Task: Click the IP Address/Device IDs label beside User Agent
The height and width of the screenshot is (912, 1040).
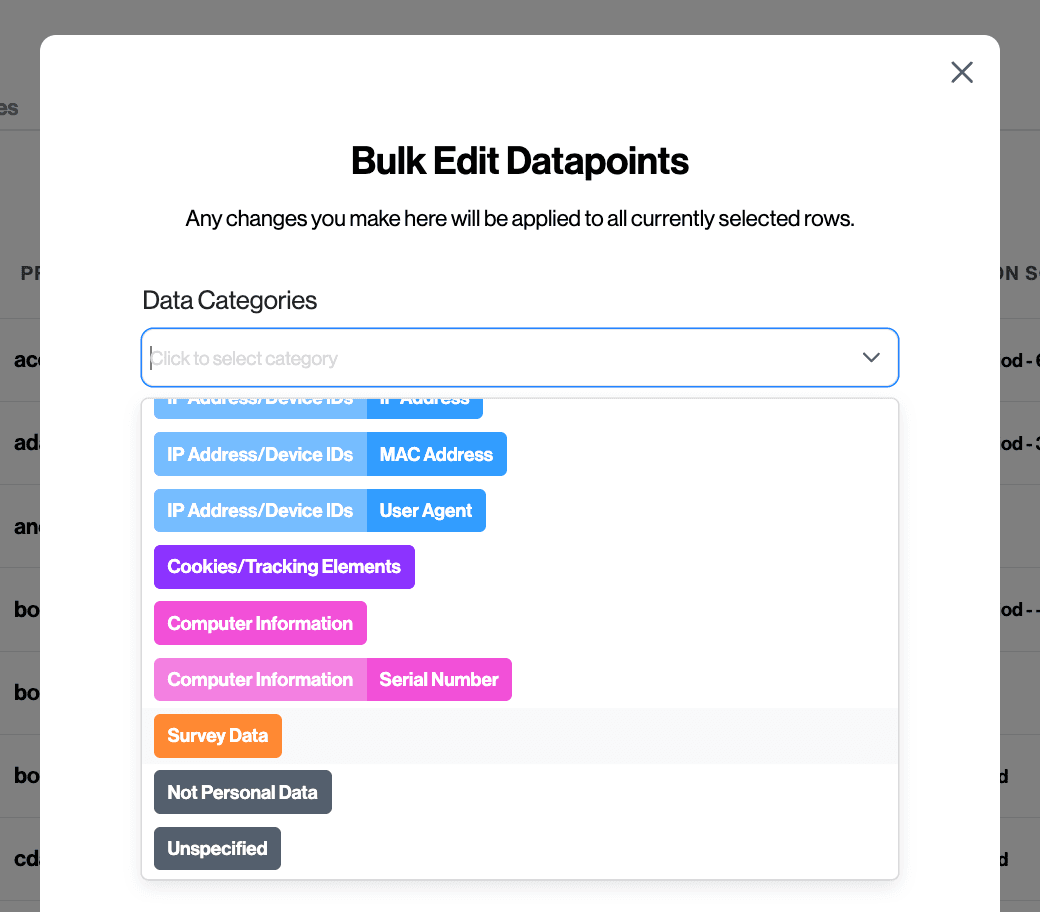Action: (260, 510)
